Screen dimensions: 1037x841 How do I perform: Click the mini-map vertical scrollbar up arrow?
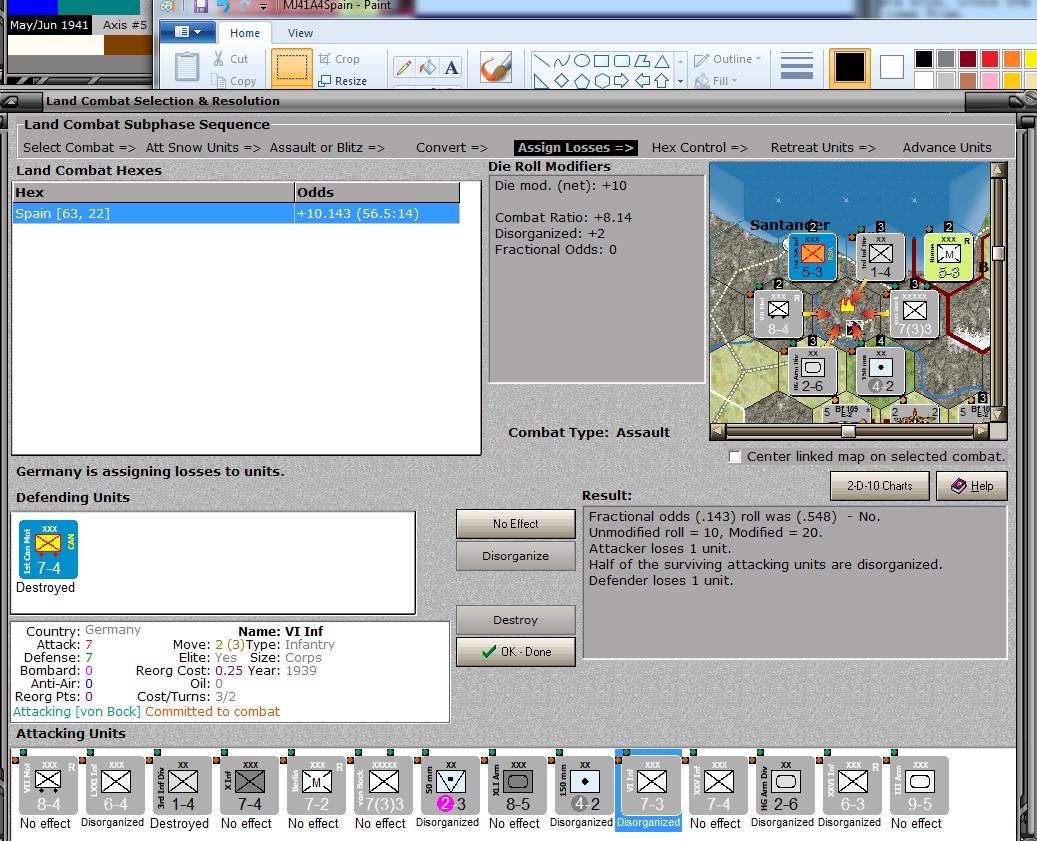[x=998, y=170]
